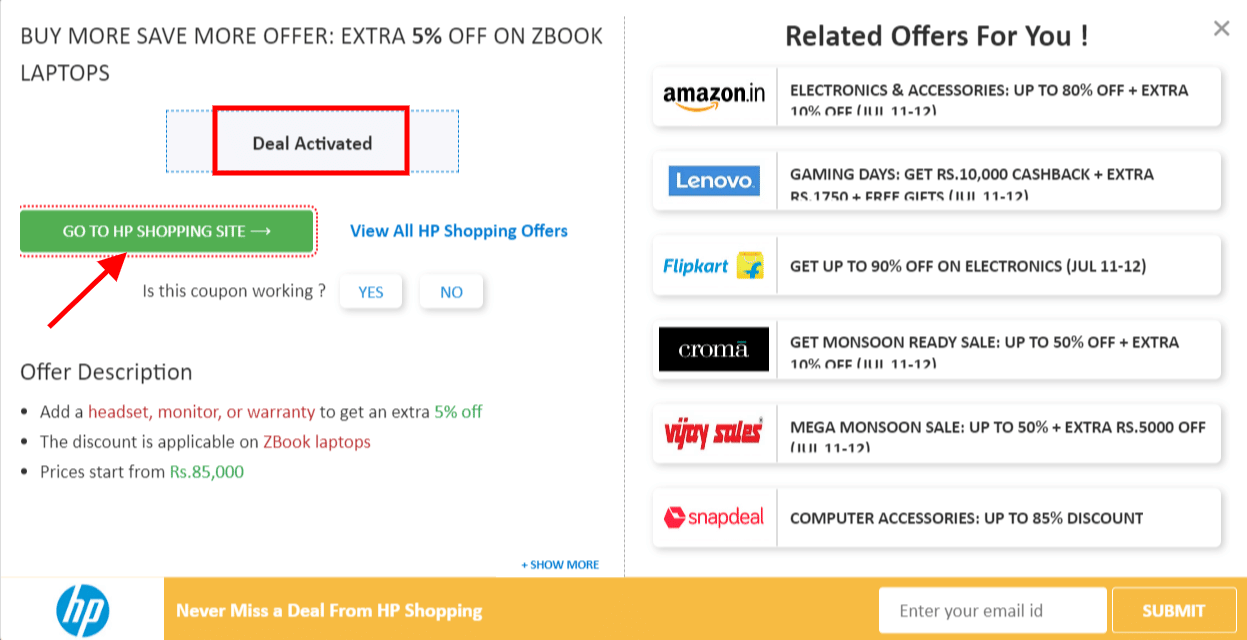Mark coupon as working with YES
1247x640 pixels.
[x=371, y=292]
